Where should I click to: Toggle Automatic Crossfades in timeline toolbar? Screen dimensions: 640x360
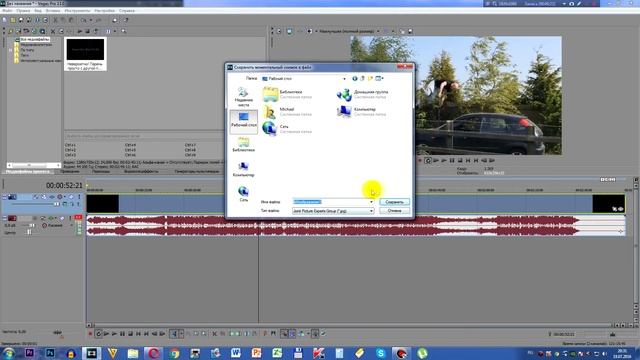[292, 334]
